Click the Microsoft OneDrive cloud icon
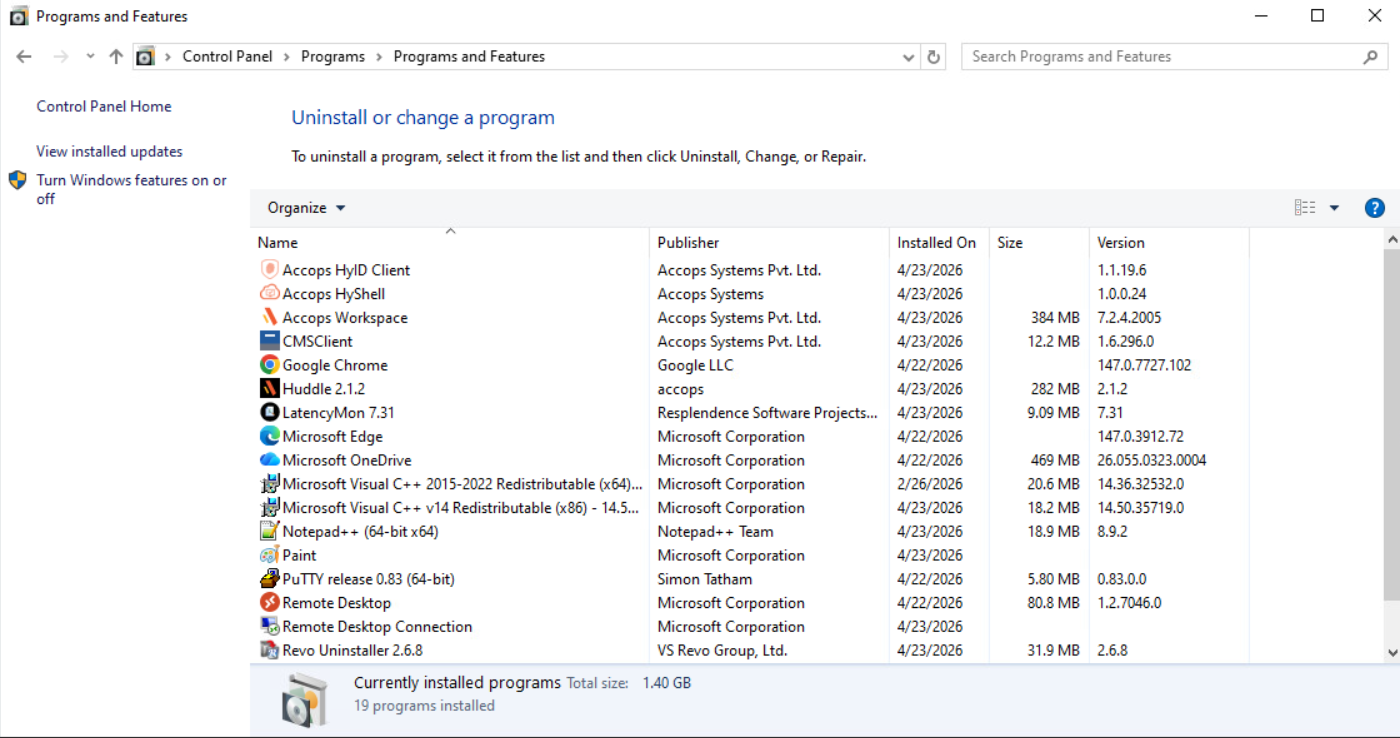This screenshot has height=738, width=1400. coord(269,460)
